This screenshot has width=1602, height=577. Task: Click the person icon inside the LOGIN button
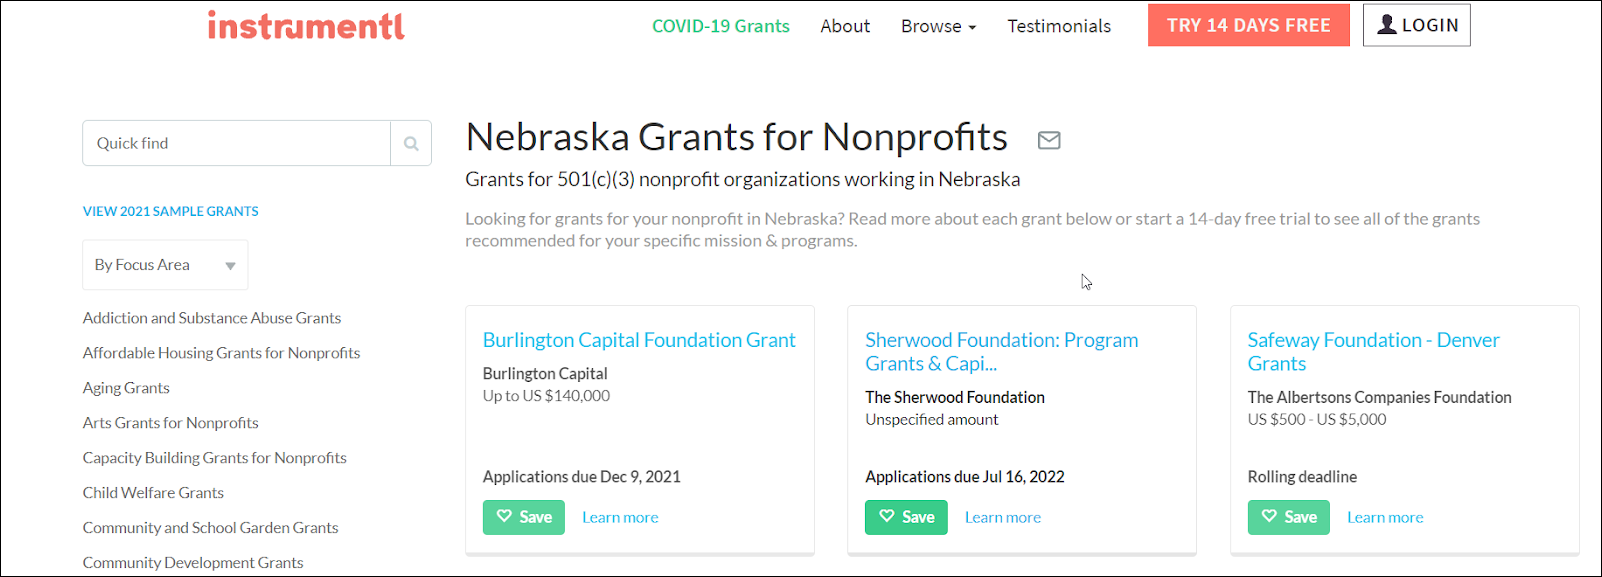point(1386,24)
